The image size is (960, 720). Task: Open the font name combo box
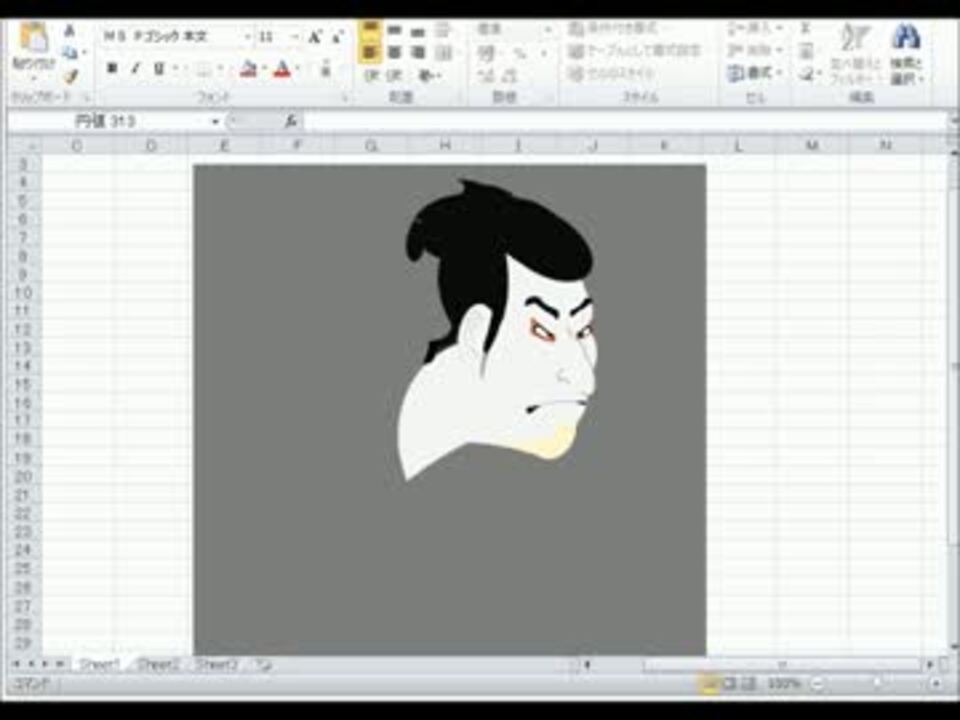(178, 37)
